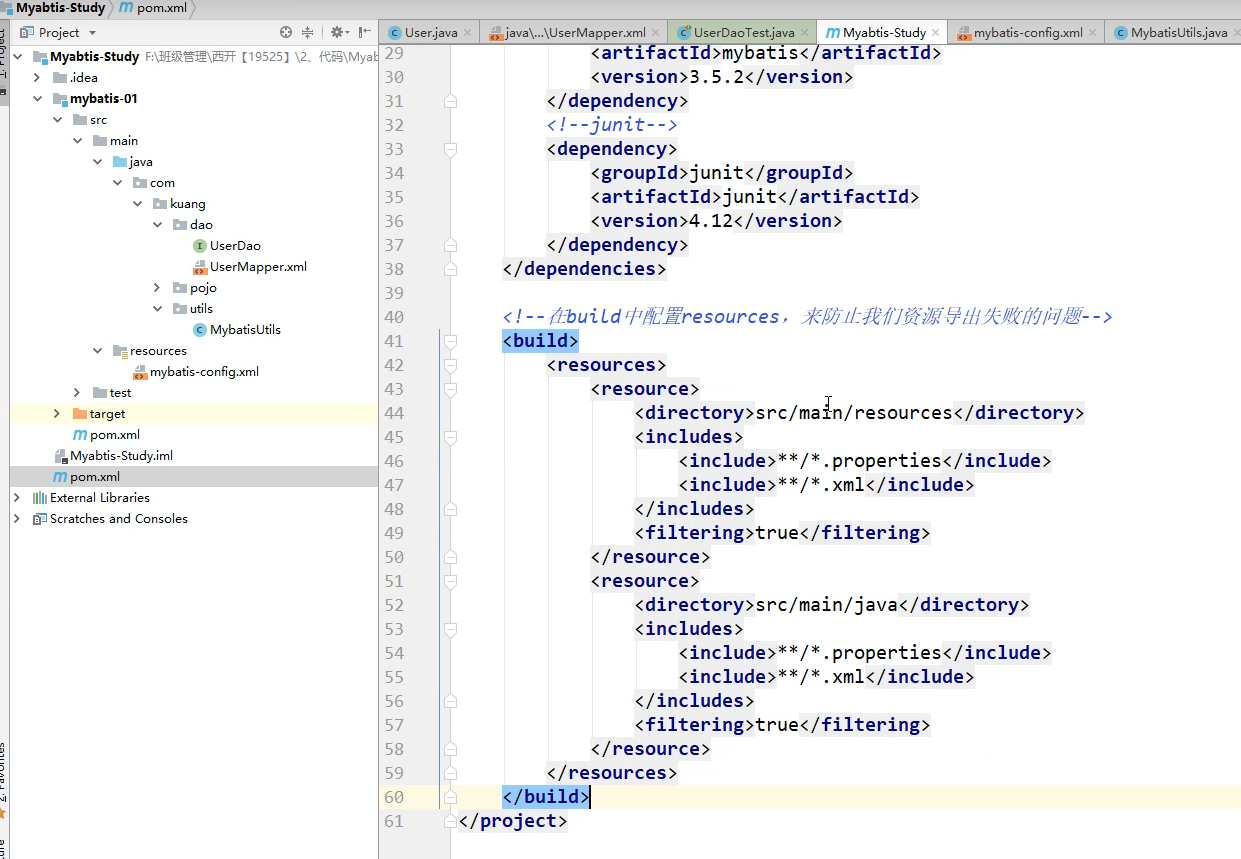This screenshot has height=859, width=1241.
Task: Select UserMapper.xml in project tree
Action: tap(258, 267)
